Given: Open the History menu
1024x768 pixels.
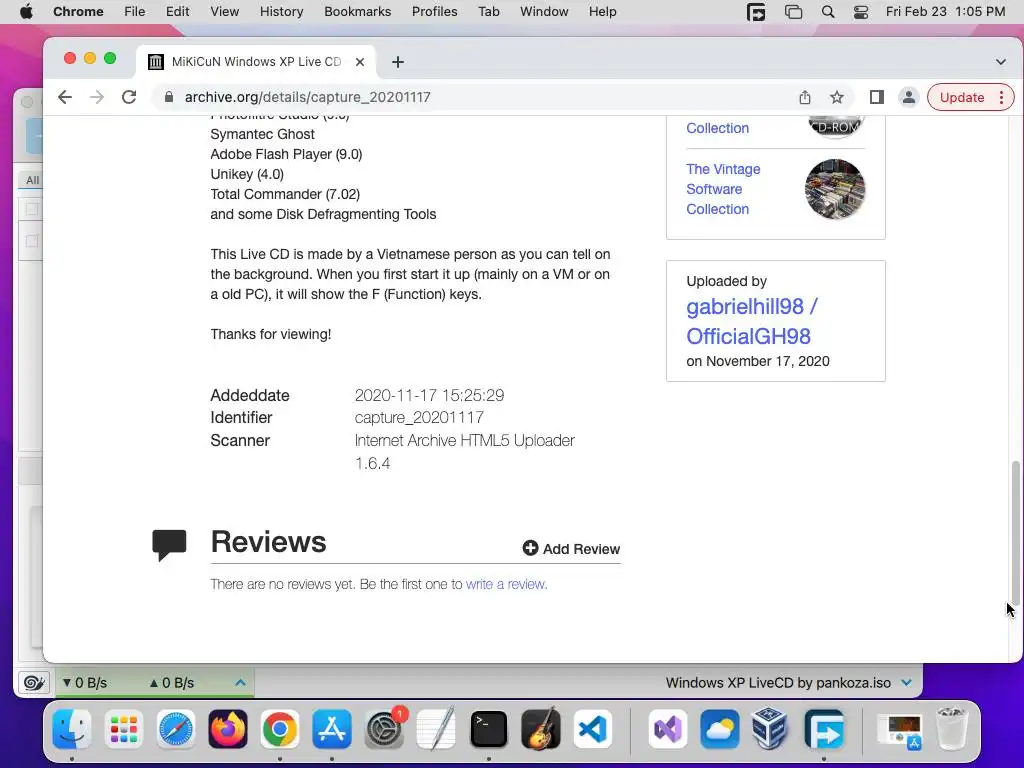Looking at the screenshot, I should point(281,12).
